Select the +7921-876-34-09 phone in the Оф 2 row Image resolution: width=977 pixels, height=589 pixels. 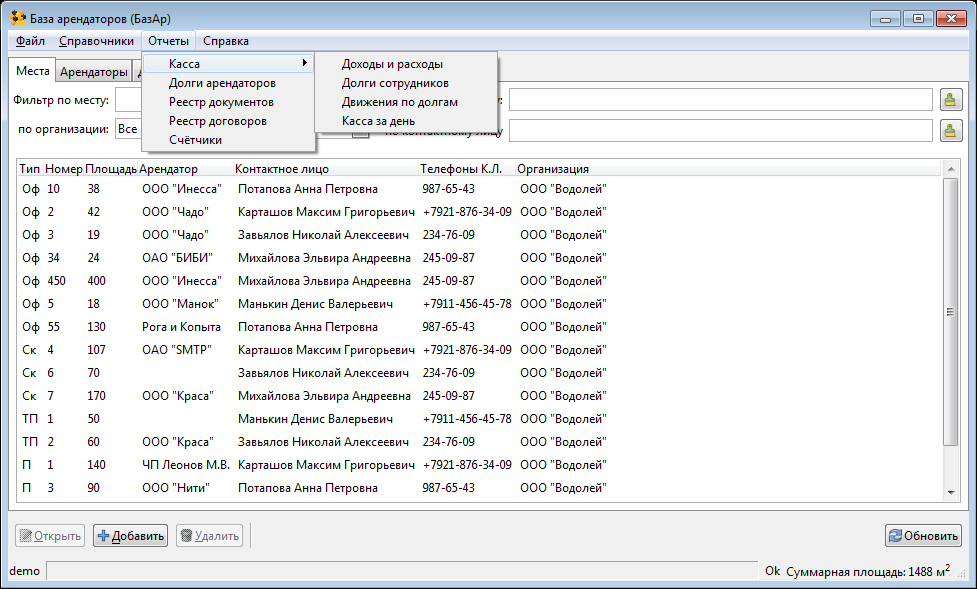(x=467, y=212)
